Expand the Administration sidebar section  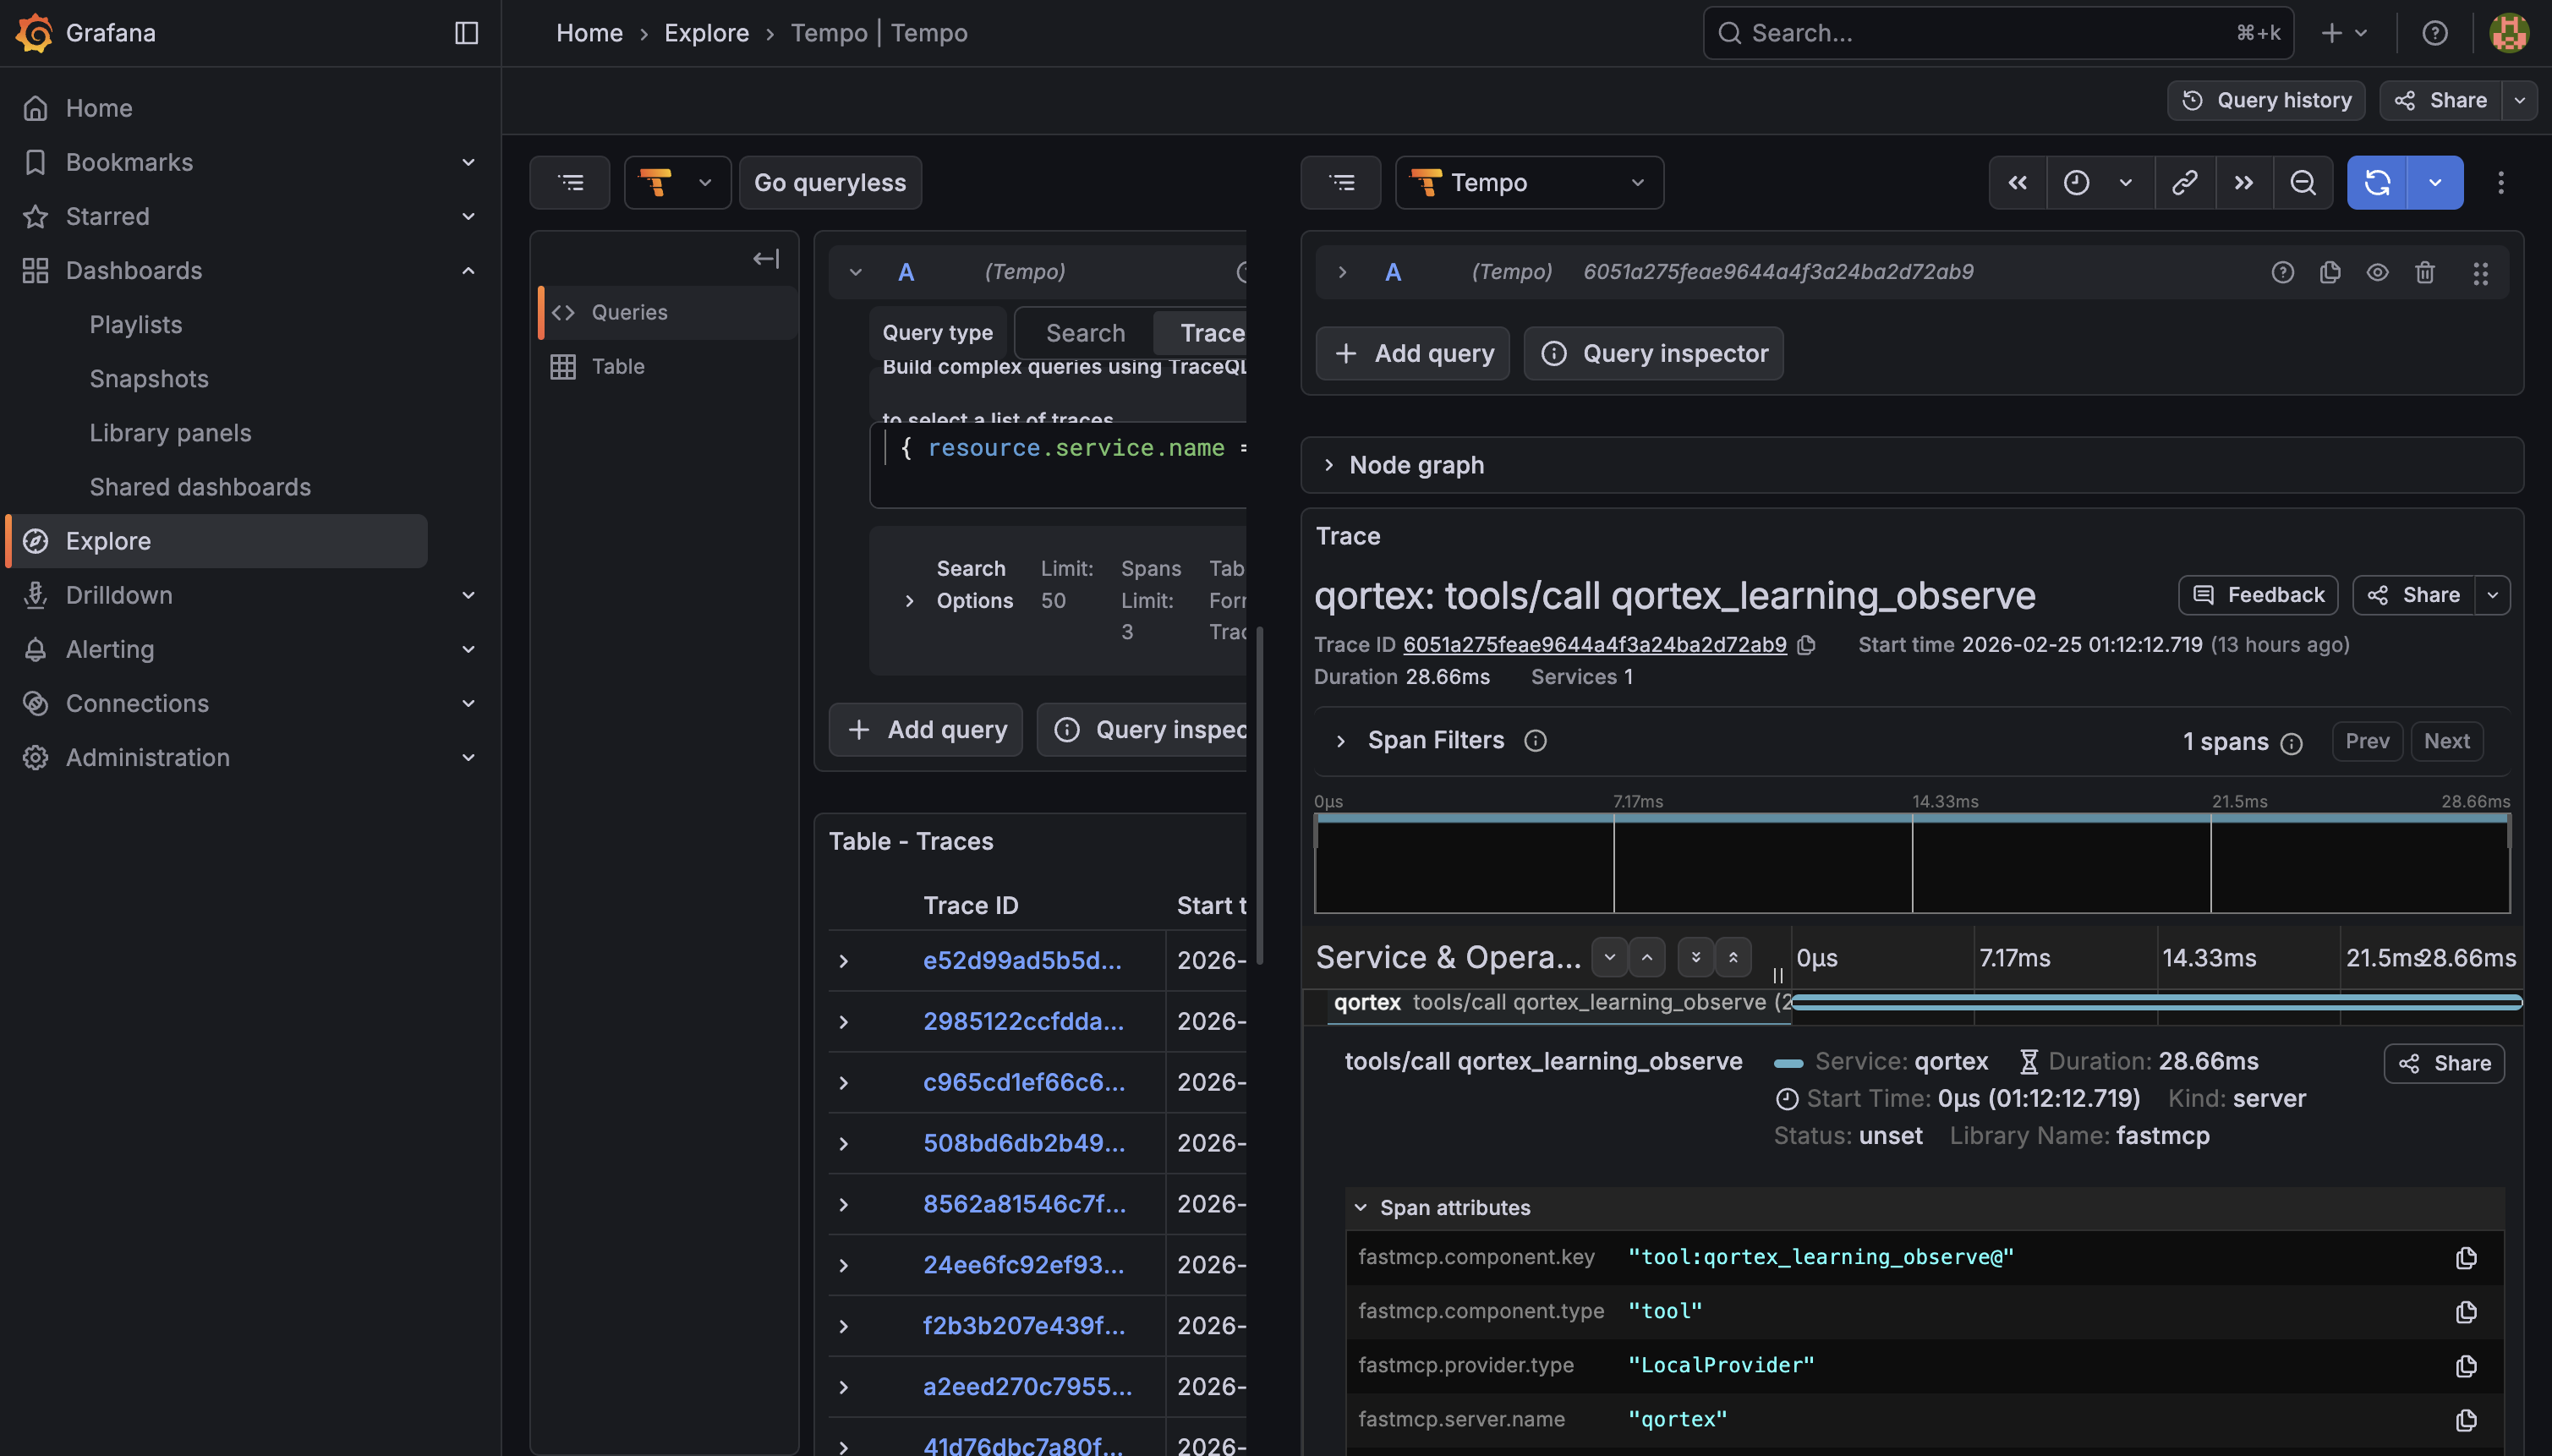468,757
